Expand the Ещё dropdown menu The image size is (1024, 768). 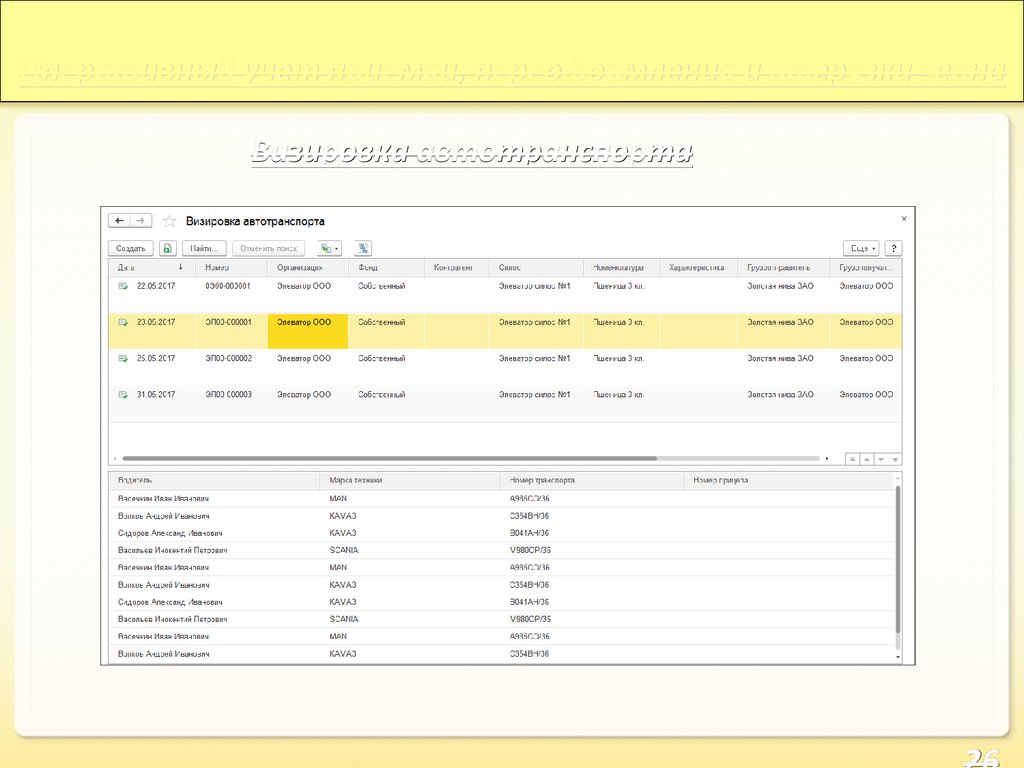click(x=860, y=248)
